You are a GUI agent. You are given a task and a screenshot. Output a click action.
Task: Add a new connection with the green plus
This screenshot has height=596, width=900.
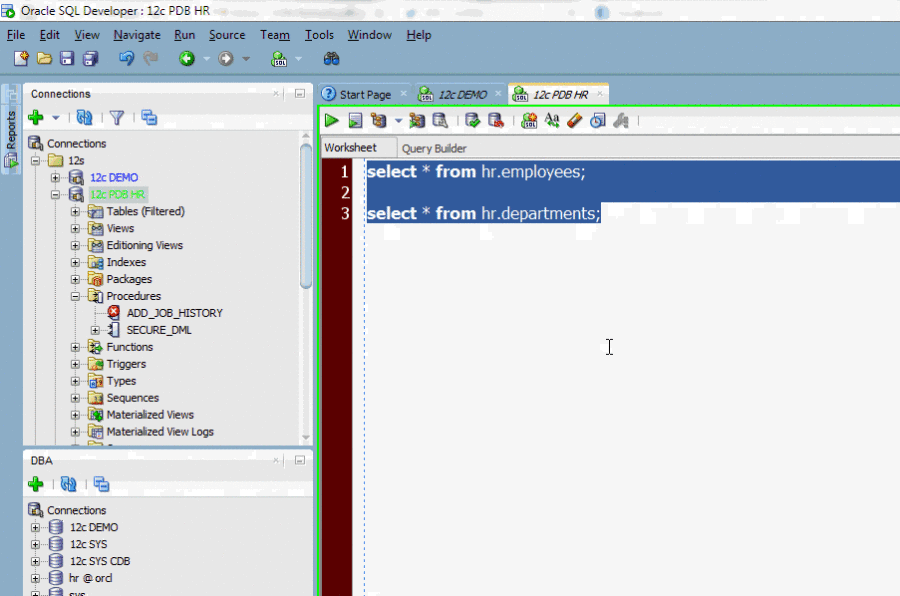point(34,117)
